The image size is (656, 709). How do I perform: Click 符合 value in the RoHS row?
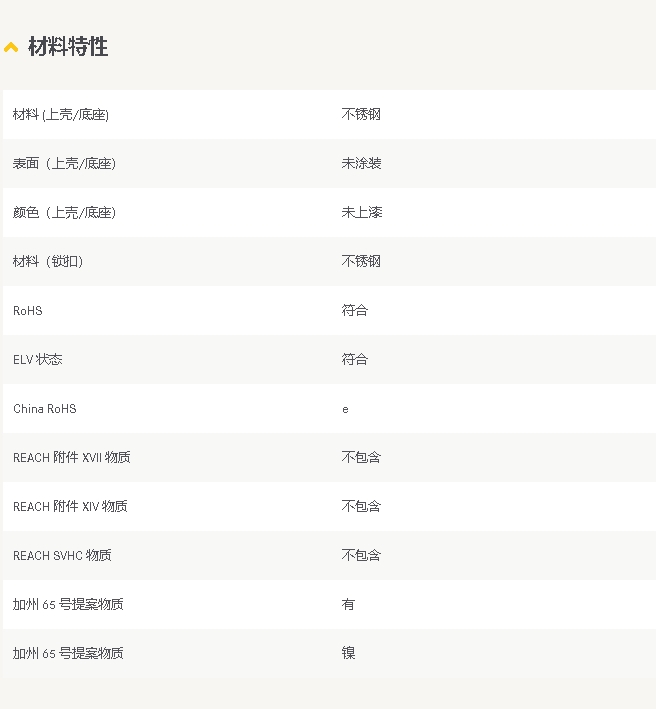click(355, 311)
